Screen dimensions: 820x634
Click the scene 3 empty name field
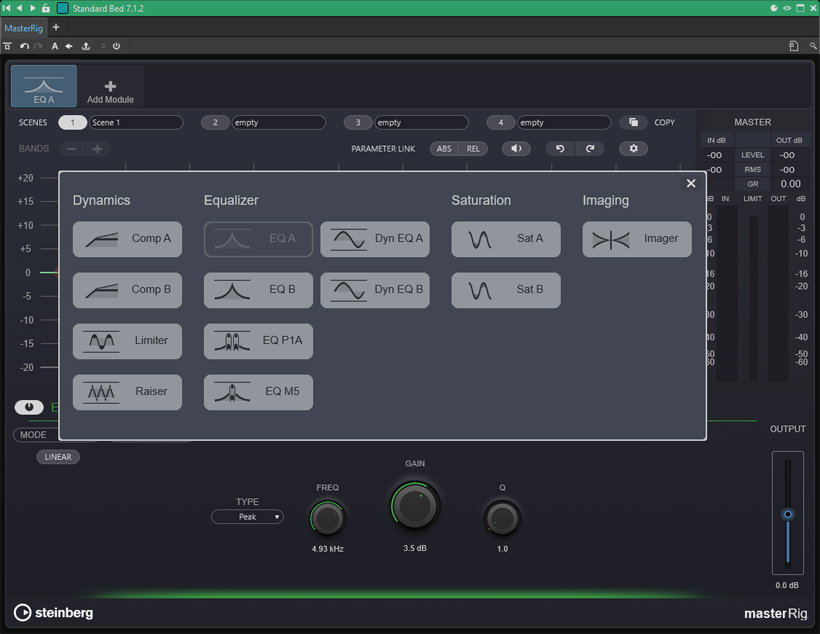tap(422, 122)
